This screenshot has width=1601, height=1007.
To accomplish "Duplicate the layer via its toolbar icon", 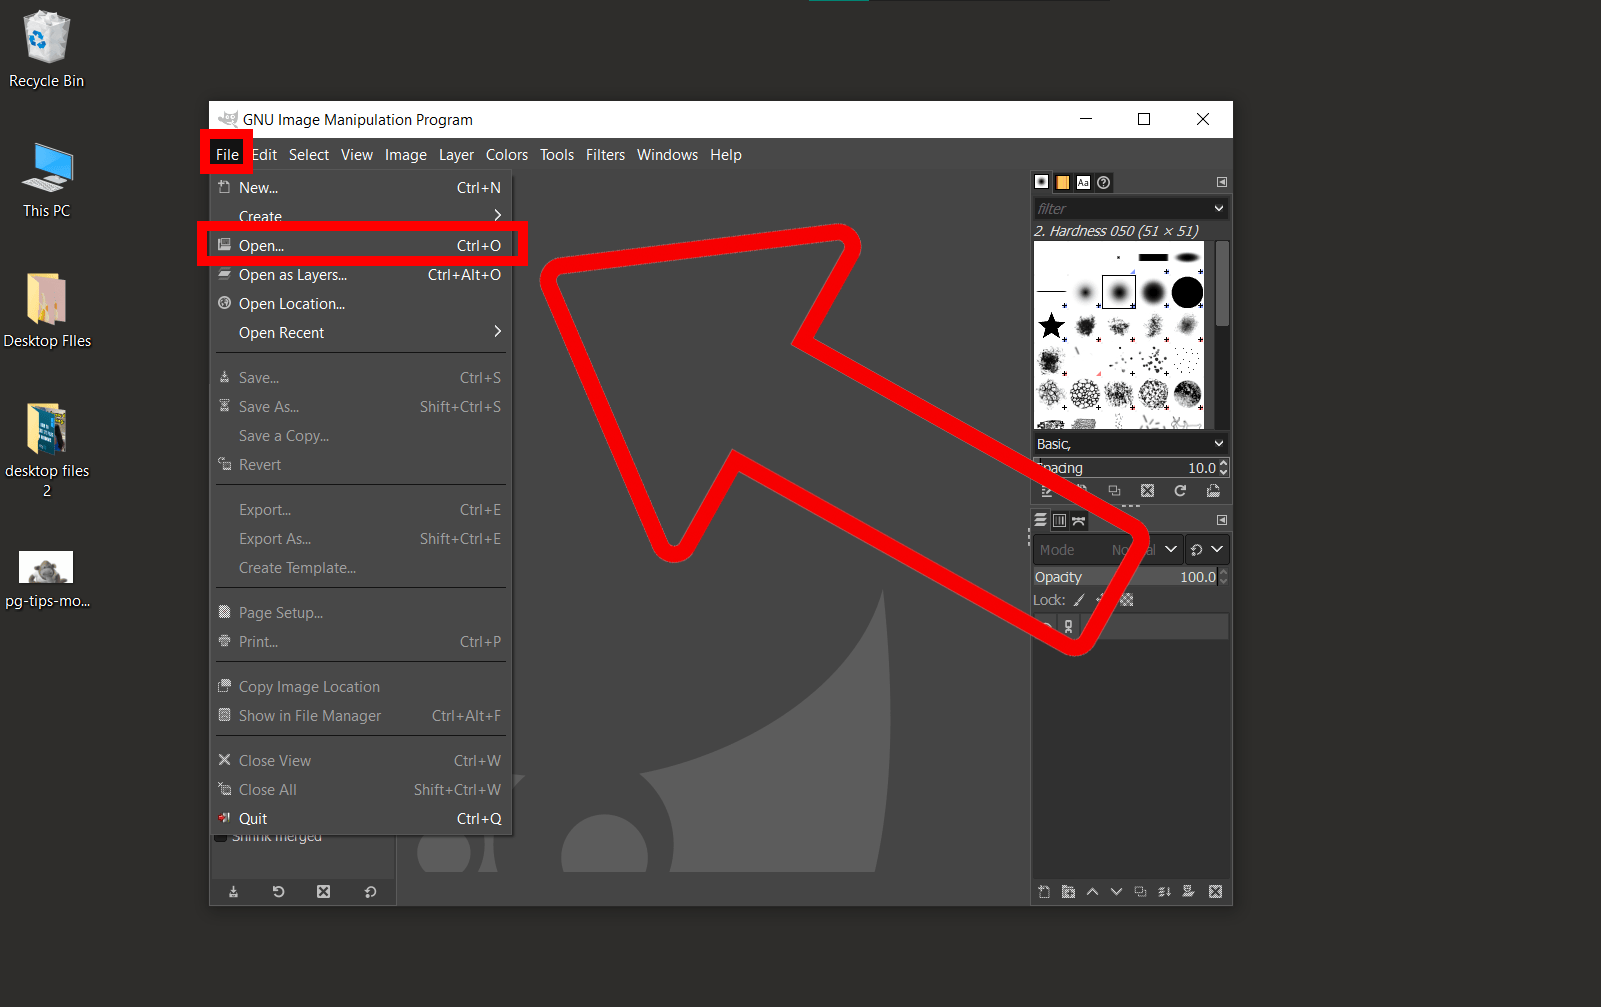I will [x=1140, y=891].
